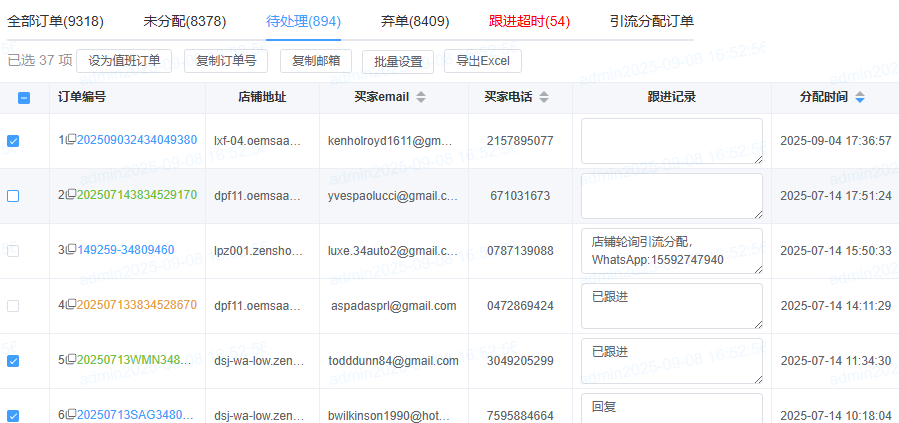The image size is (899, 423).
Task: Click the copy icon in row 5
Action: [71, 361]
